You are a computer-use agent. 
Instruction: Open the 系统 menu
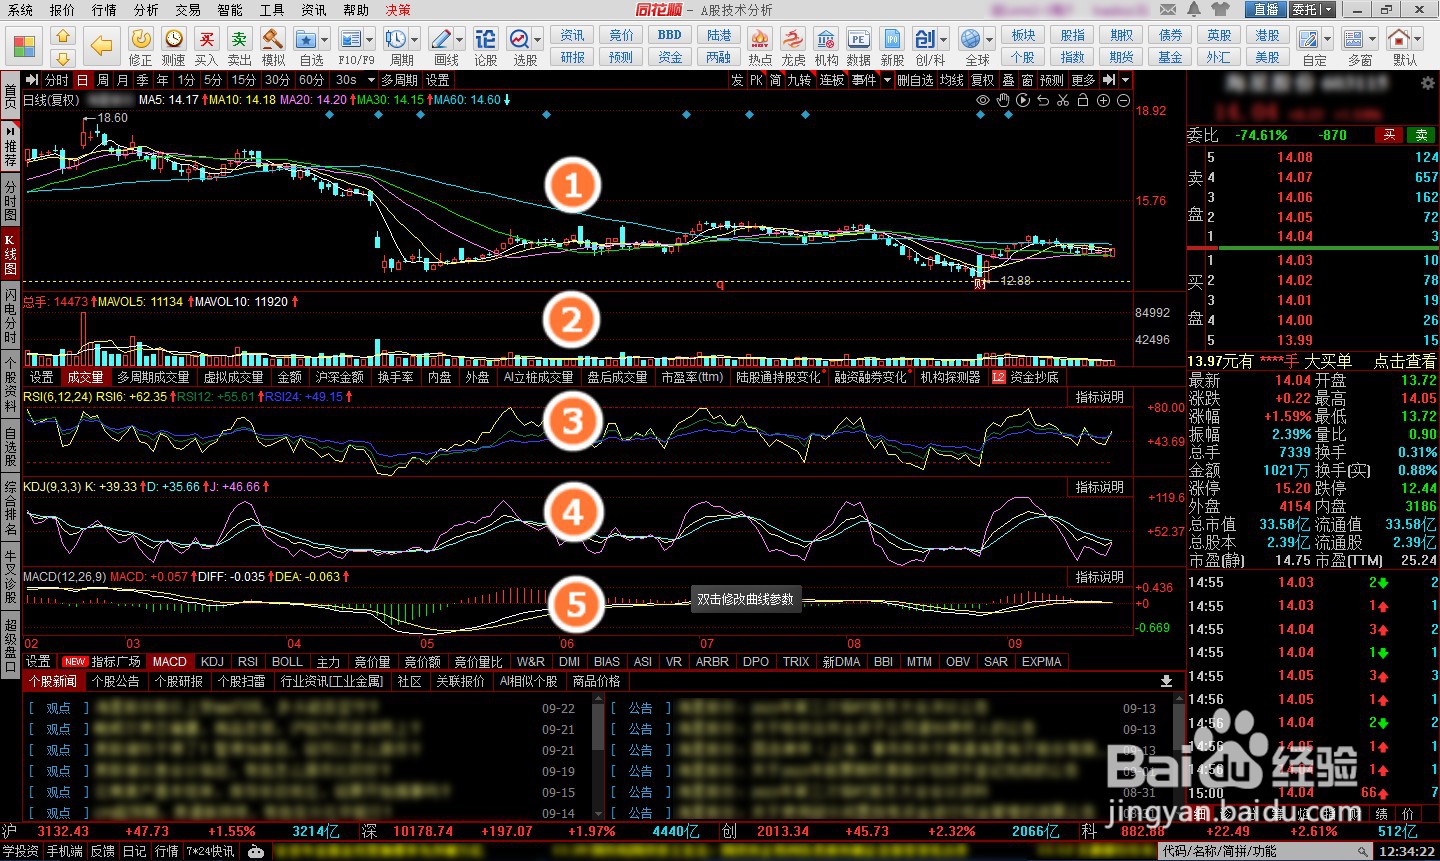click(20, 10)
